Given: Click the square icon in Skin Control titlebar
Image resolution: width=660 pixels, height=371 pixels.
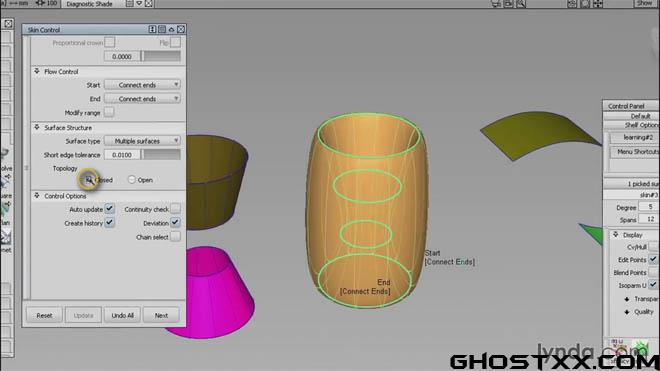Looking at the screenshot, I should click(x=162, y=29).
